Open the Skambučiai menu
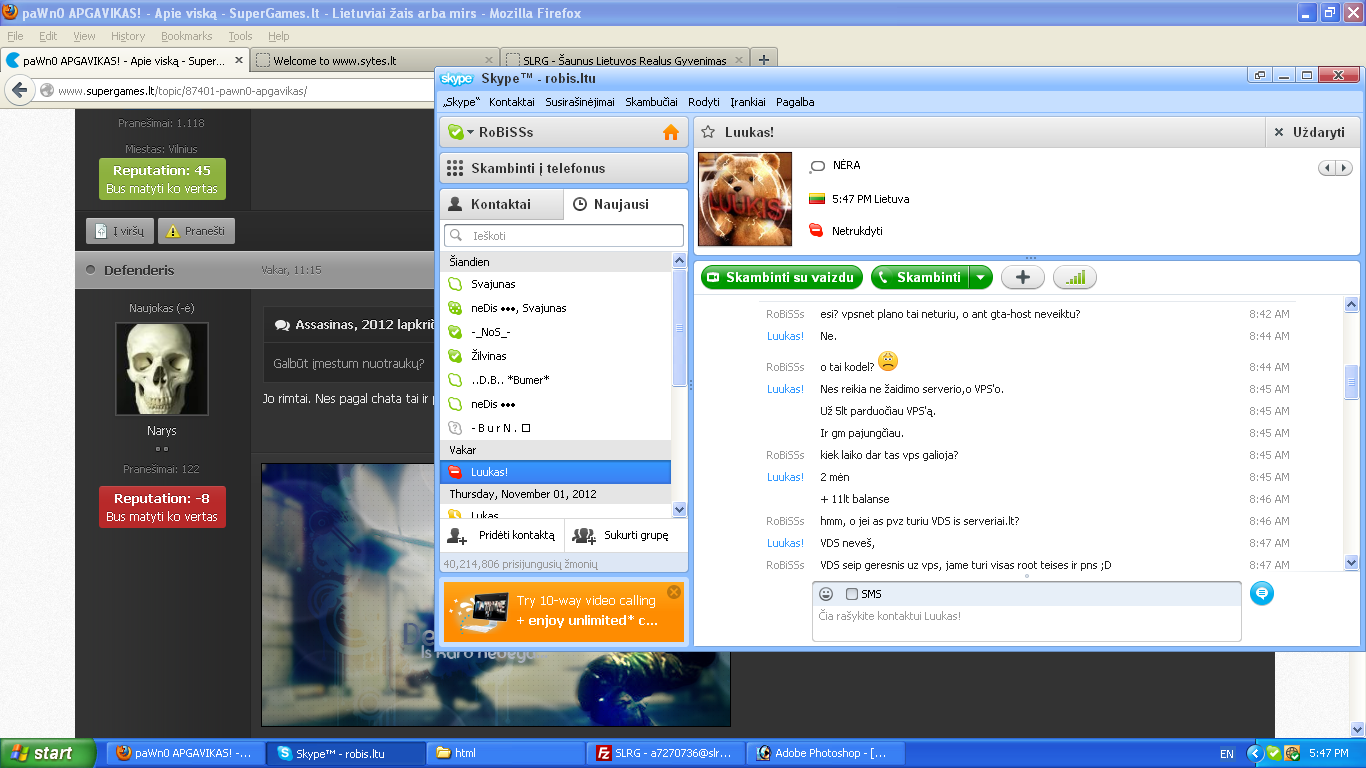Viewport: 1366px width, 768px height. 651,102
